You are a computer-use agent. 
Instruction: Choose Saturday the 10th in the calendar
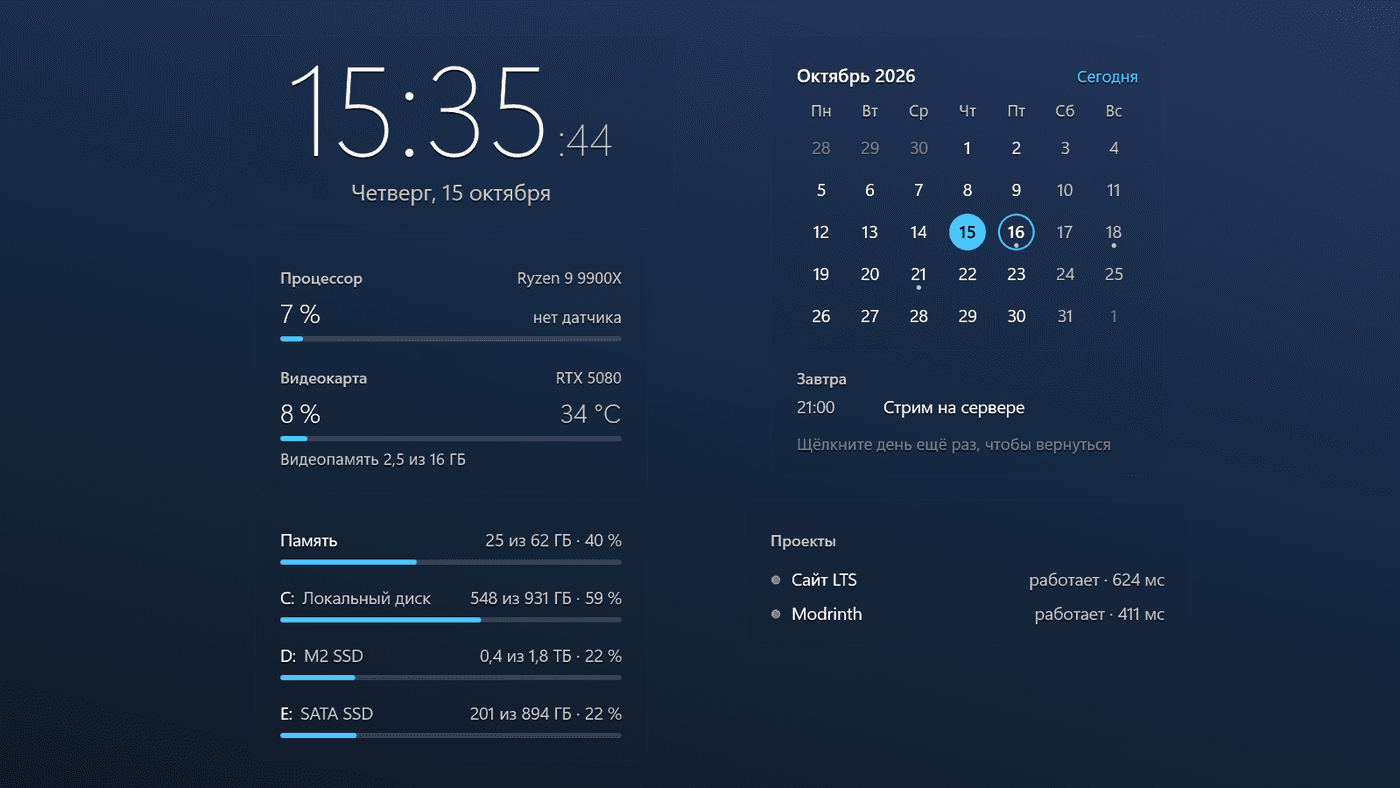coord(1065,190)
